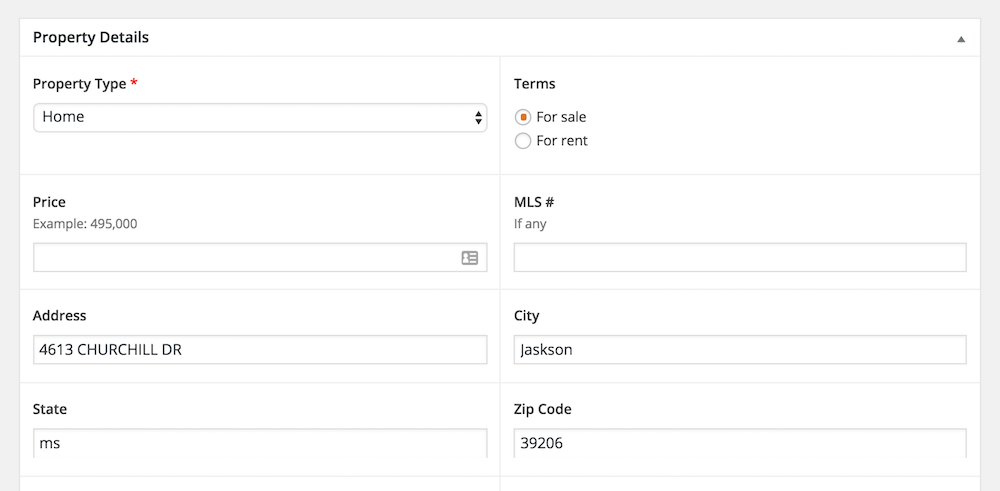This screenshot has width=1000, height=491.
Task: Click the Property Details heading
Action: (x=91, y=38)
